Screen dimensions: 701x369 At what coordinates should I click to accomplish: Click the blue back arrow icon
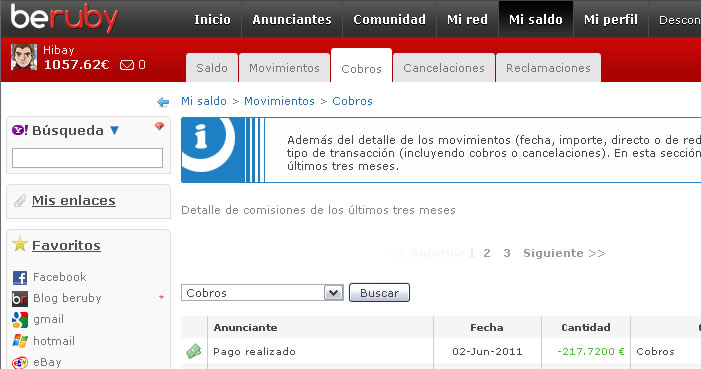pyautogui.click(x=163, y=102)
